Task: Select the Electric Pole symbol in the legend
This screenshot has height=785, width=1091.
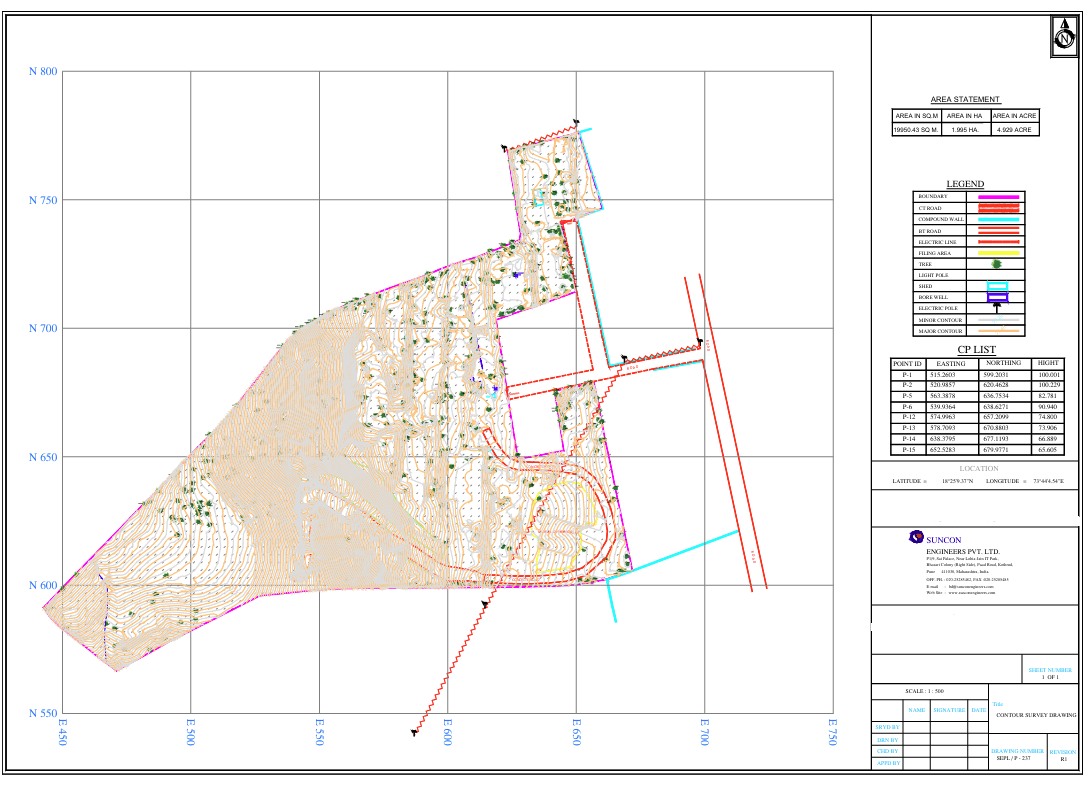Action: (x=997, y=308)
